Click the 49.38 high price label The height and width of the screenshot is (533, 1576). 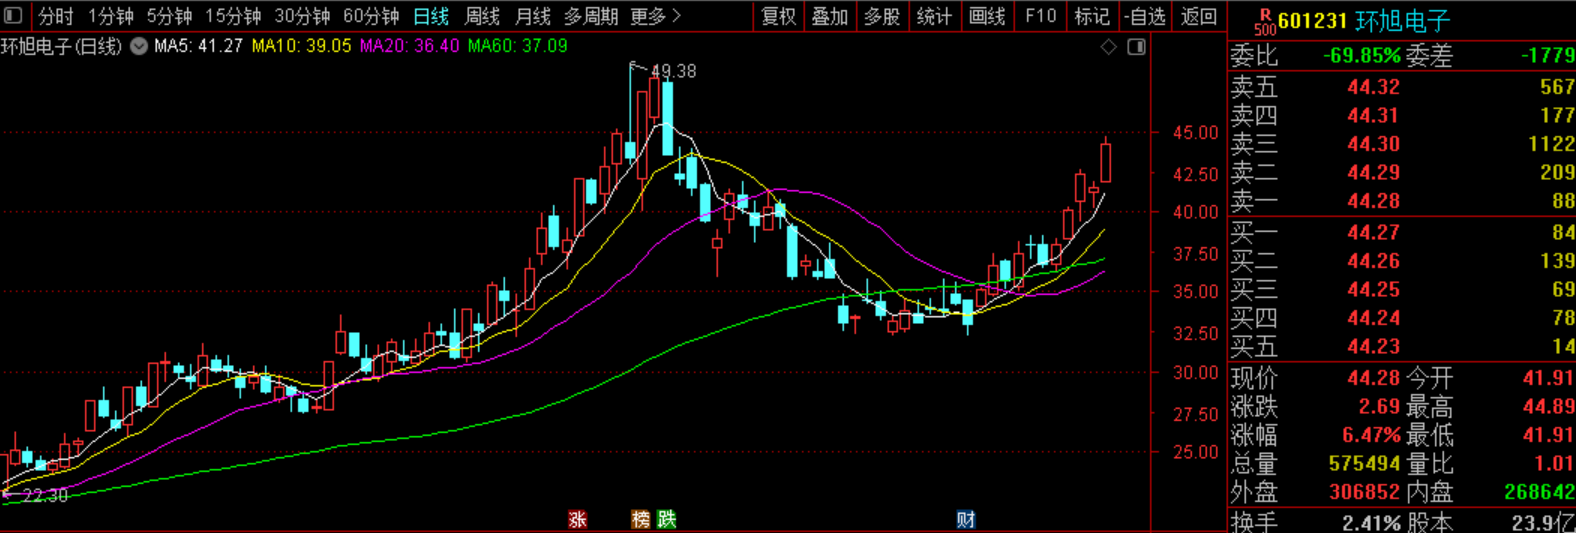[x=673, y=71]
